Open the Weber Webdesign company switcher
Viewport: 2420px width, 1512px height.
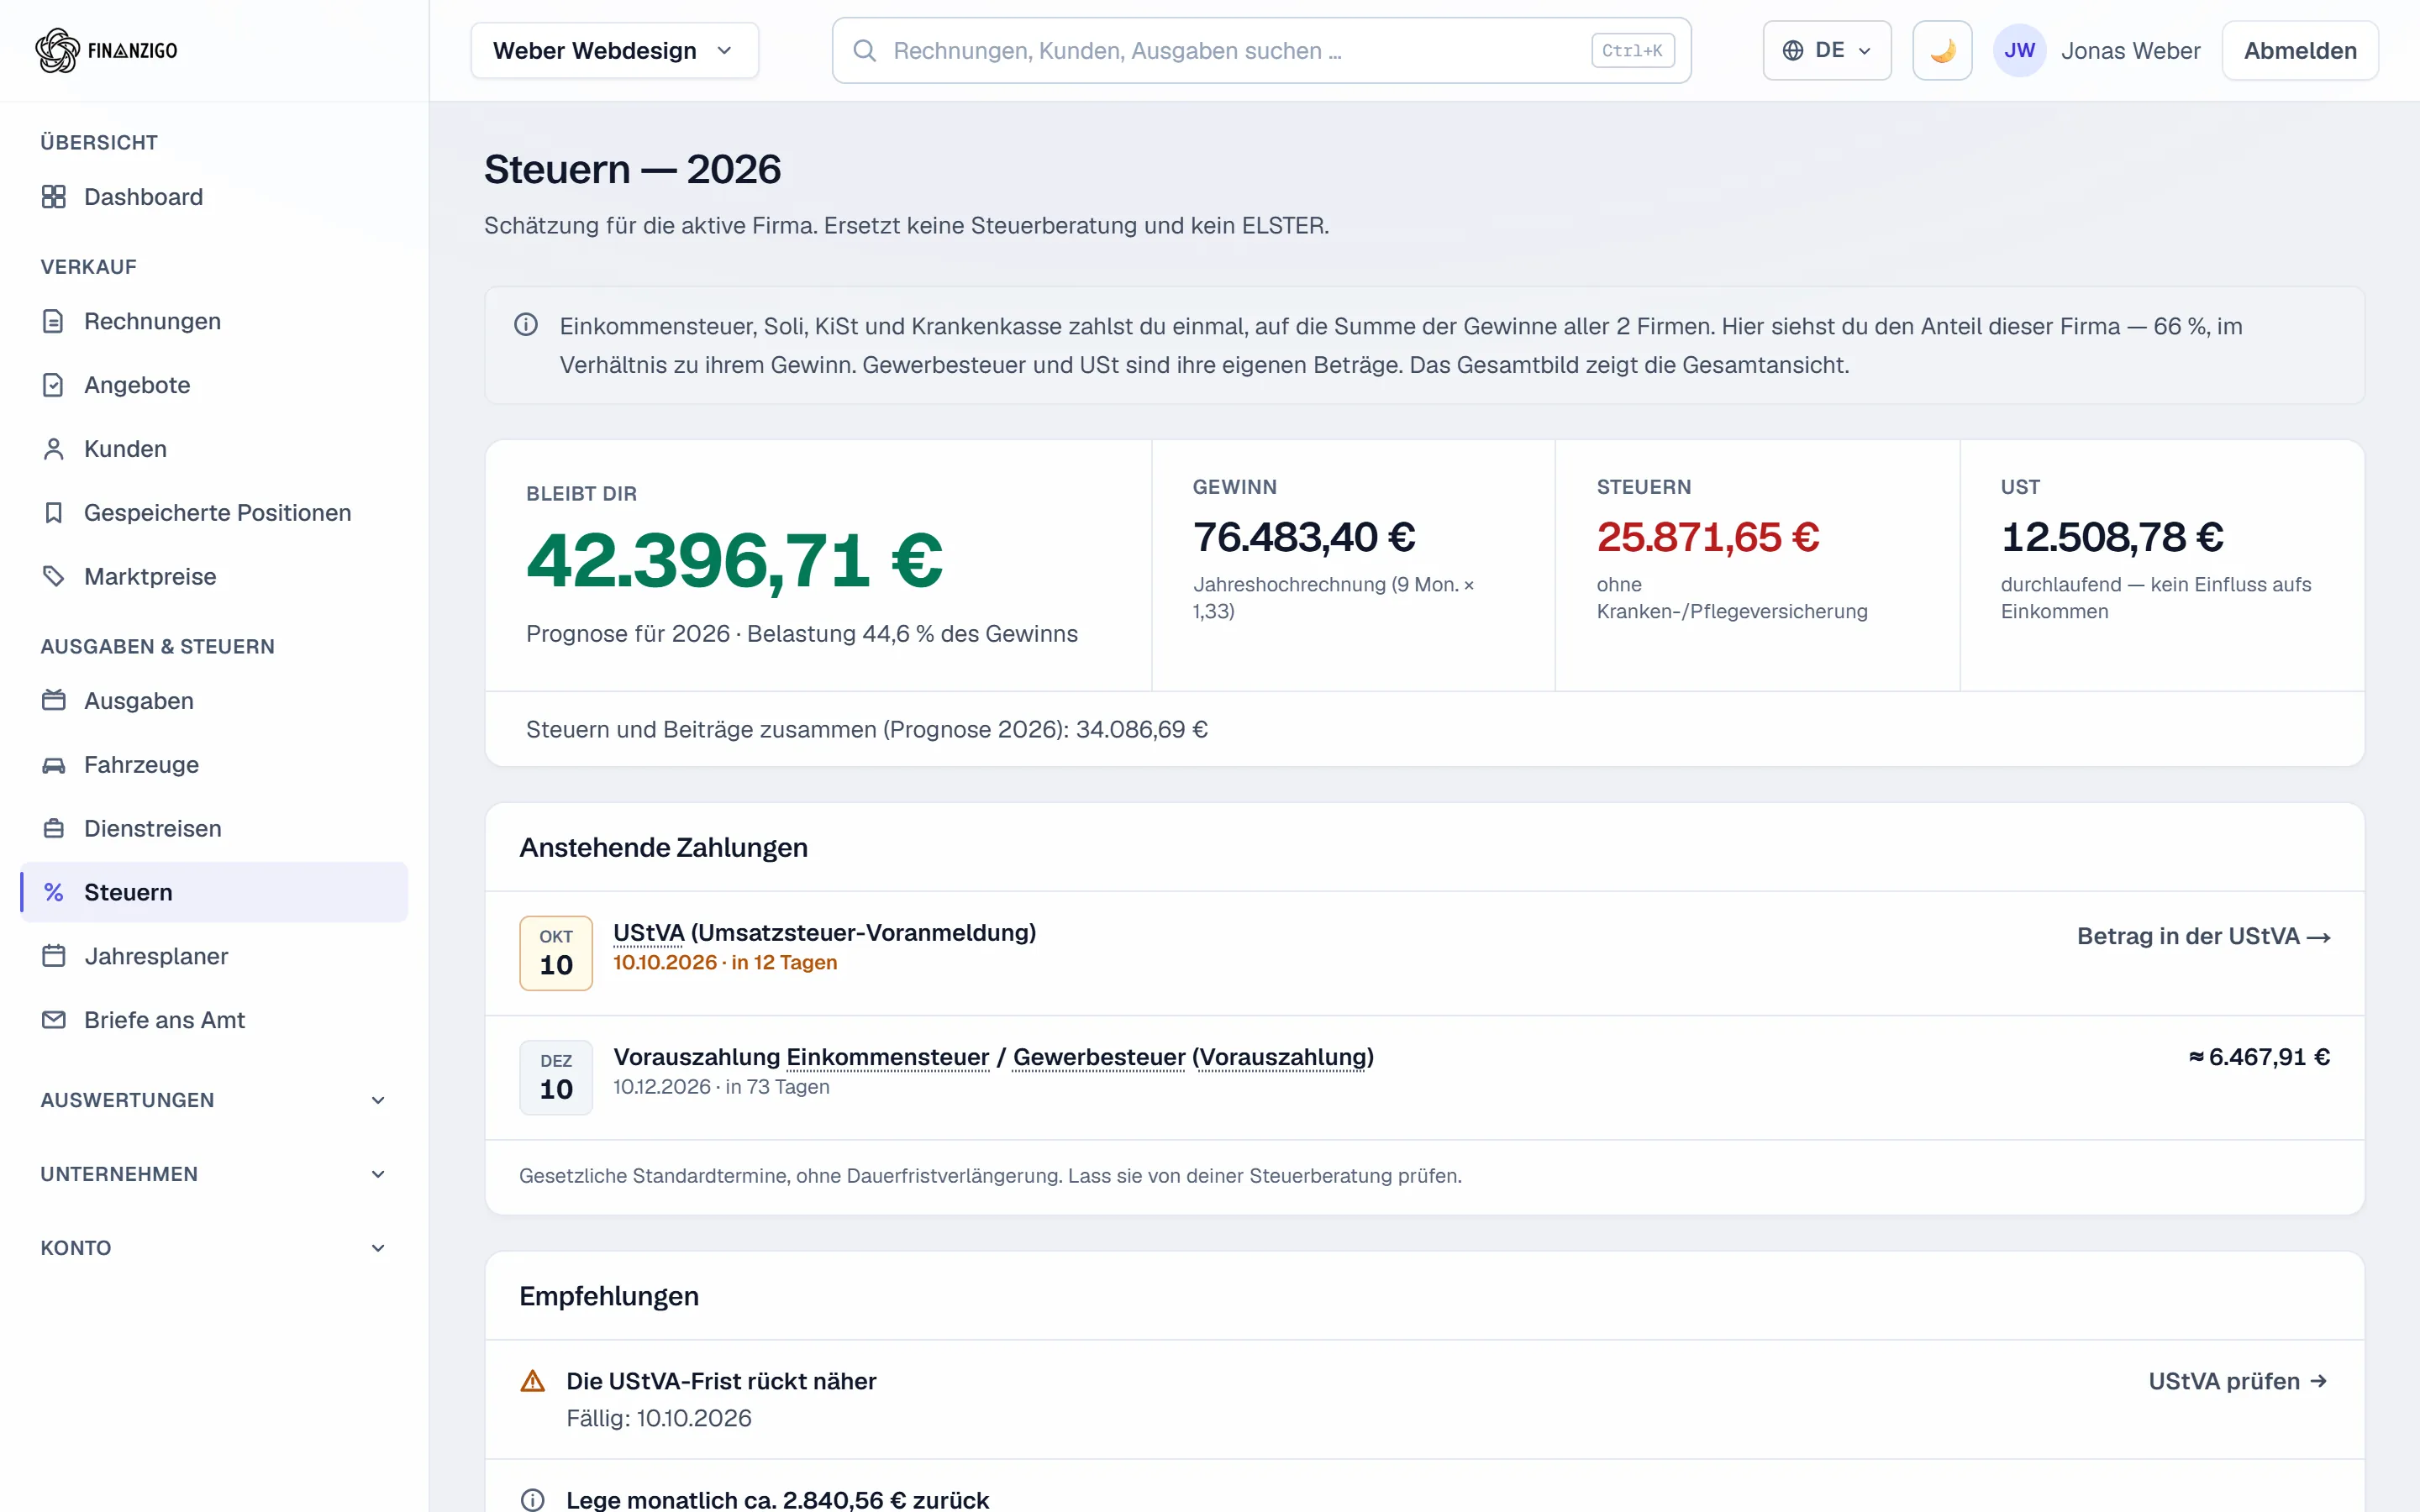(615, 51)
